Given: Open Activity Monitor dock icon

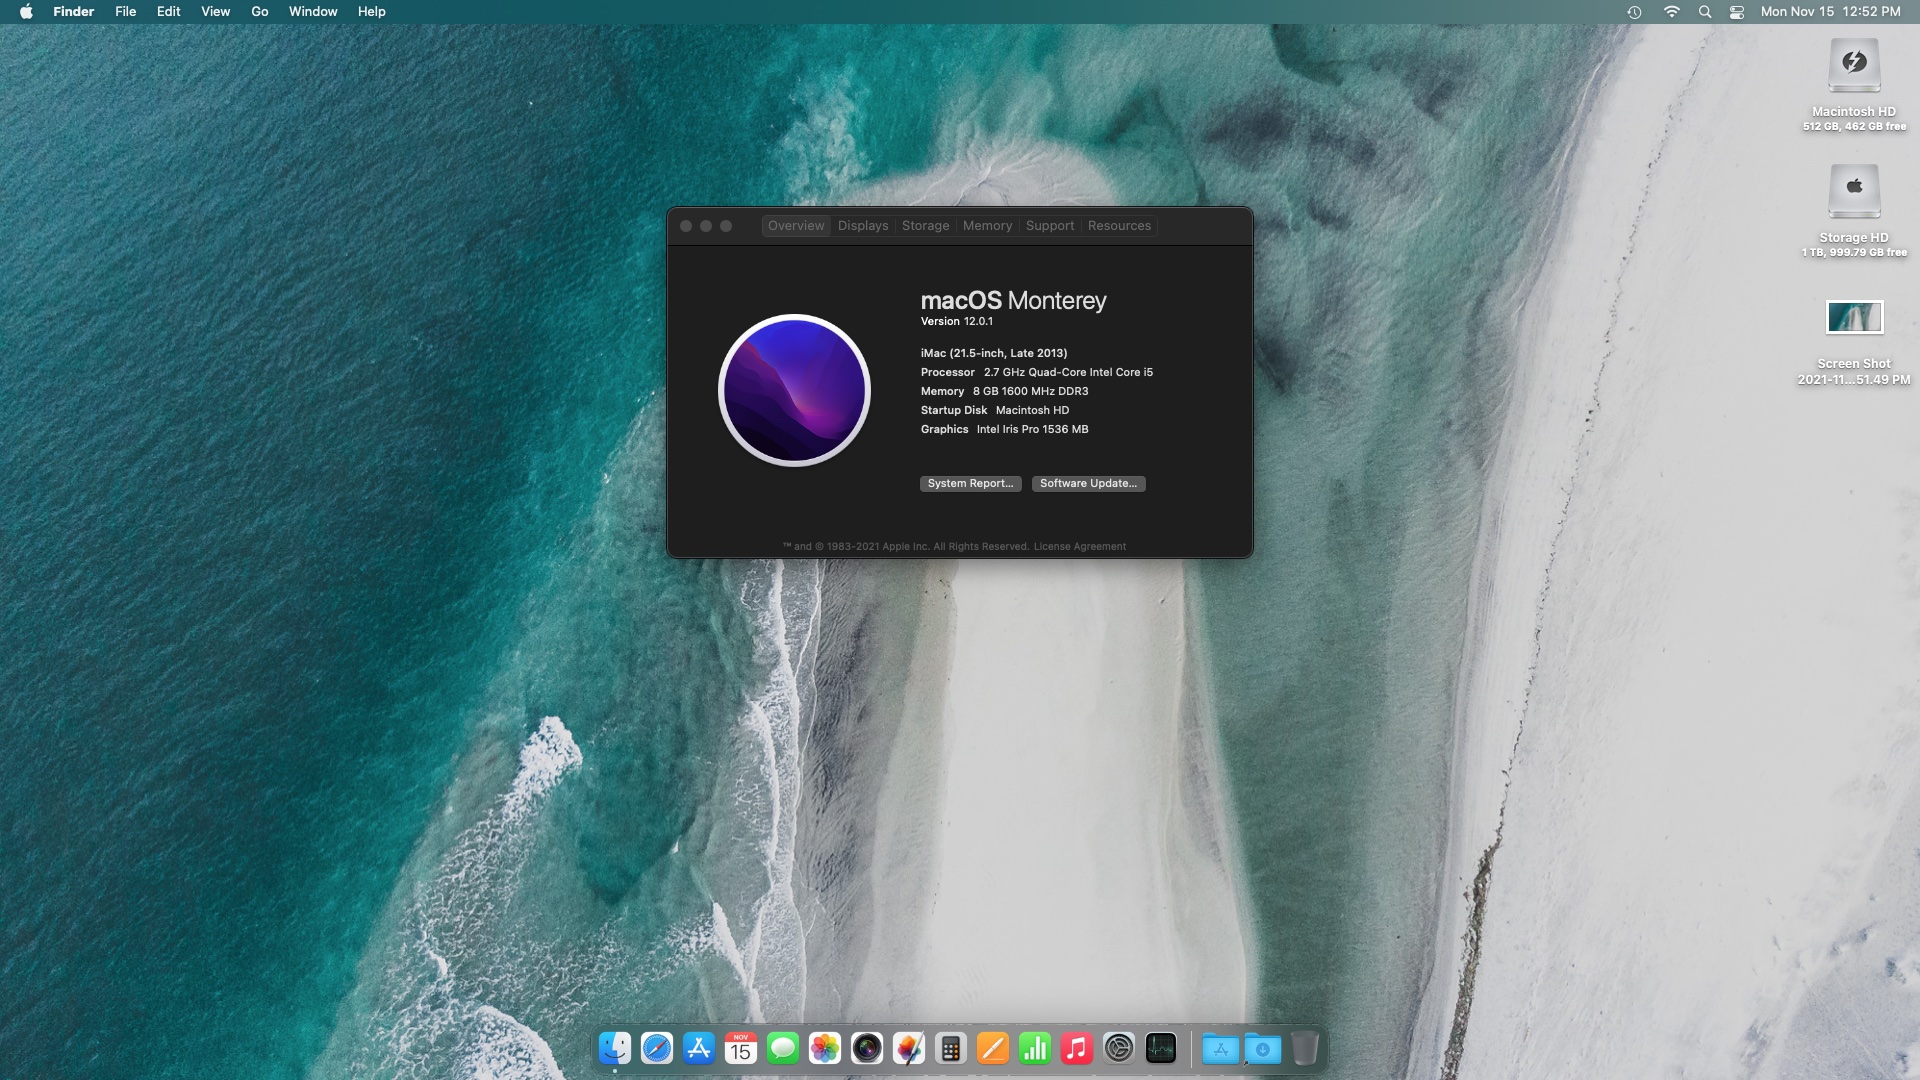Looking at the screenshot, I should 1161,1048.
